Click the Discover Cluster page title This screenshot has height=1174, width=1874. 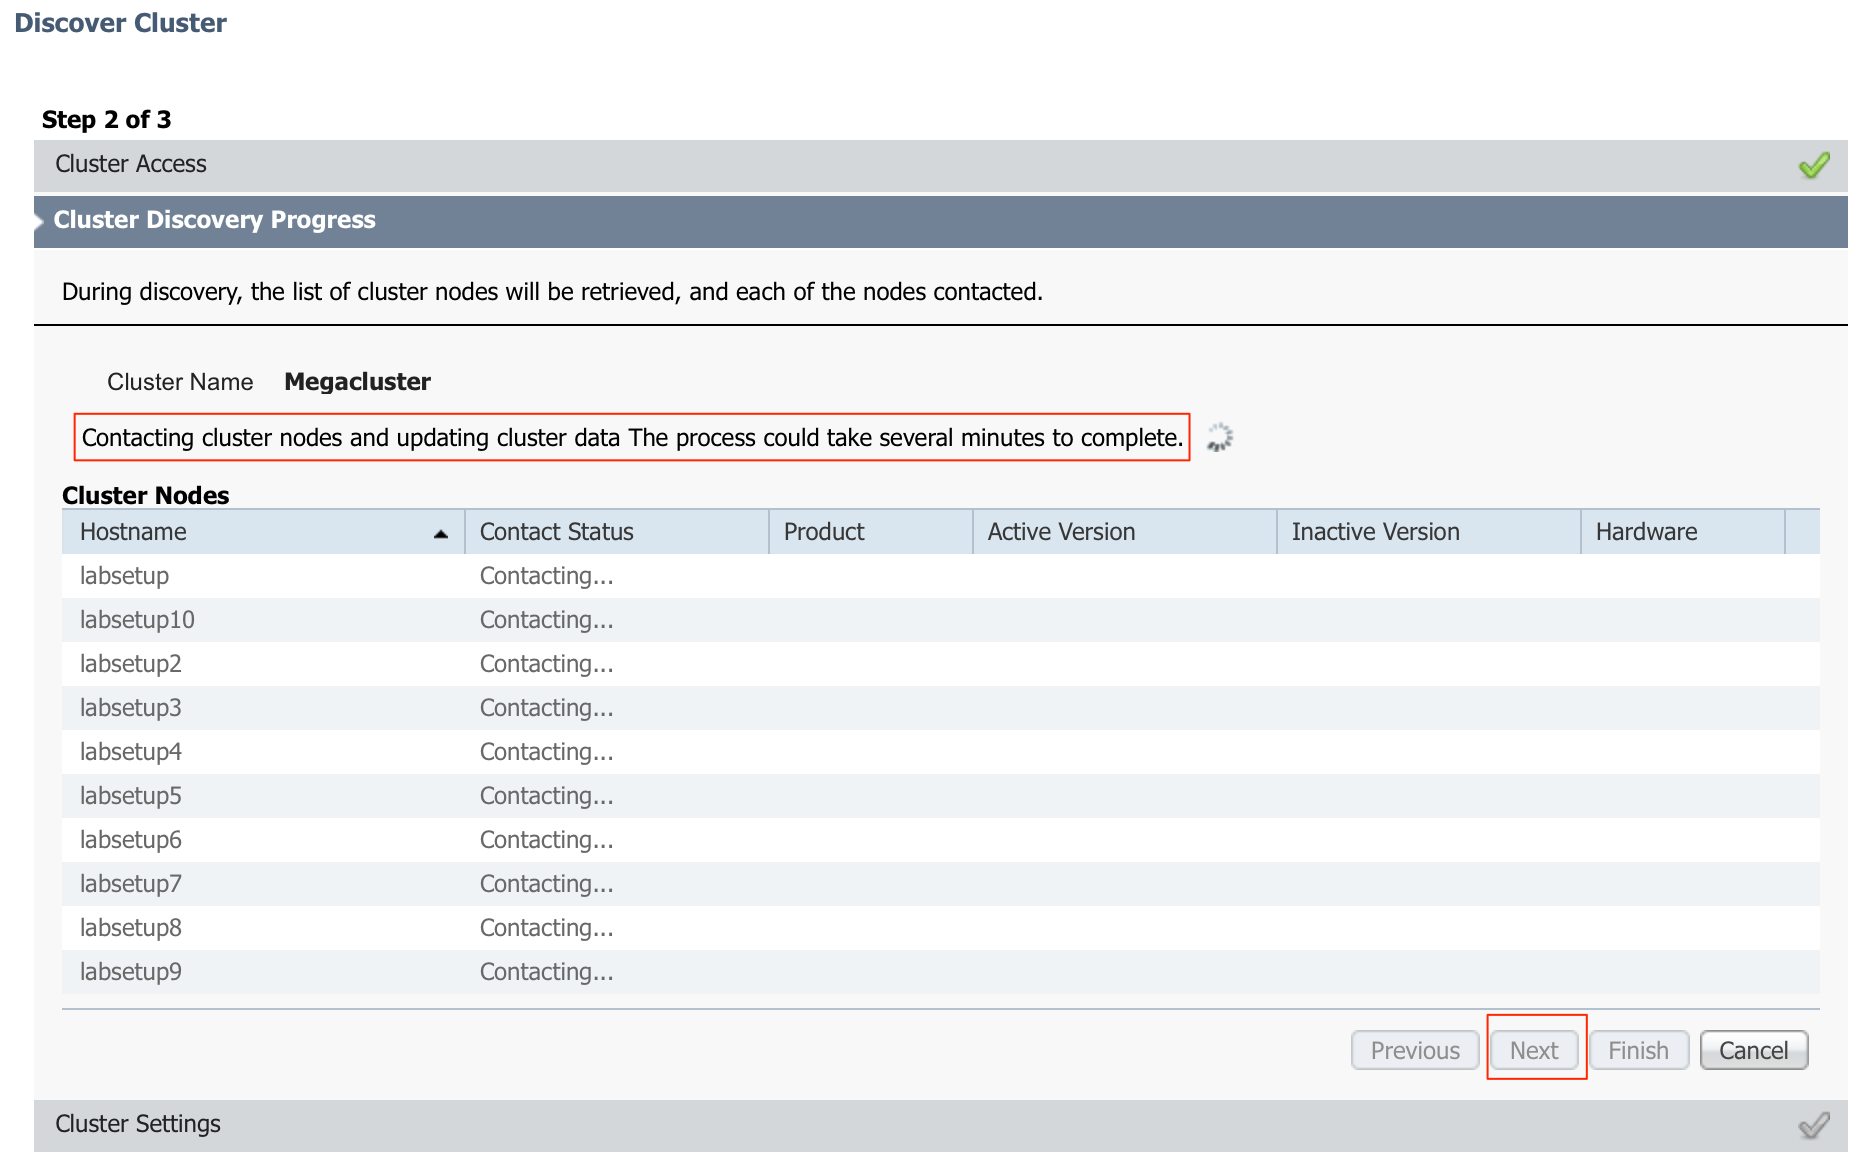click(120, 23)
